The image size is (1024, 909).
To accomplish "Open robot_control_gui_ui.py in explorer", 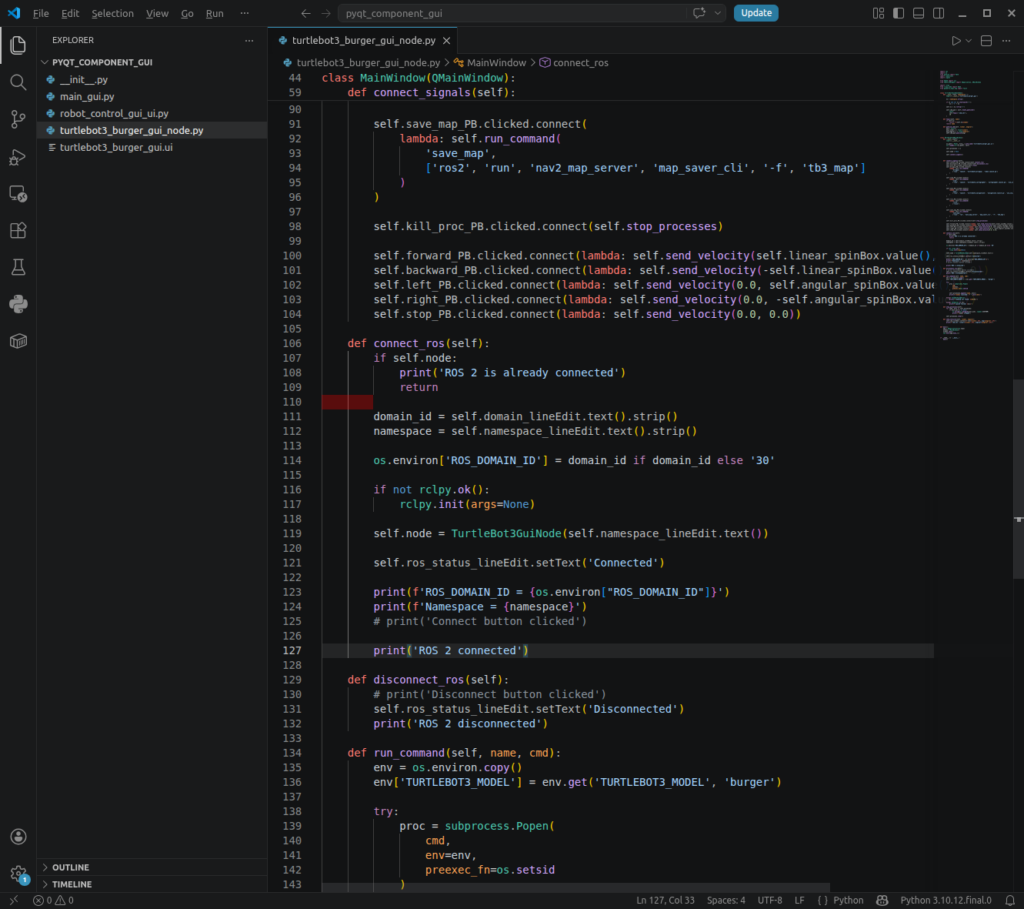I will [153, 113].
